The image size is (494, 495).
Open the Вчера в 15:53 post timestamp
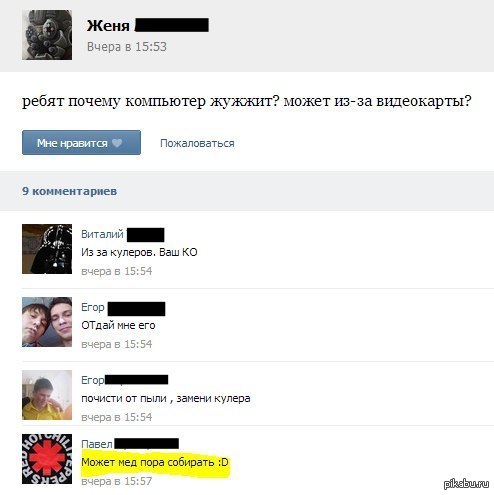(x=127, y=47)
